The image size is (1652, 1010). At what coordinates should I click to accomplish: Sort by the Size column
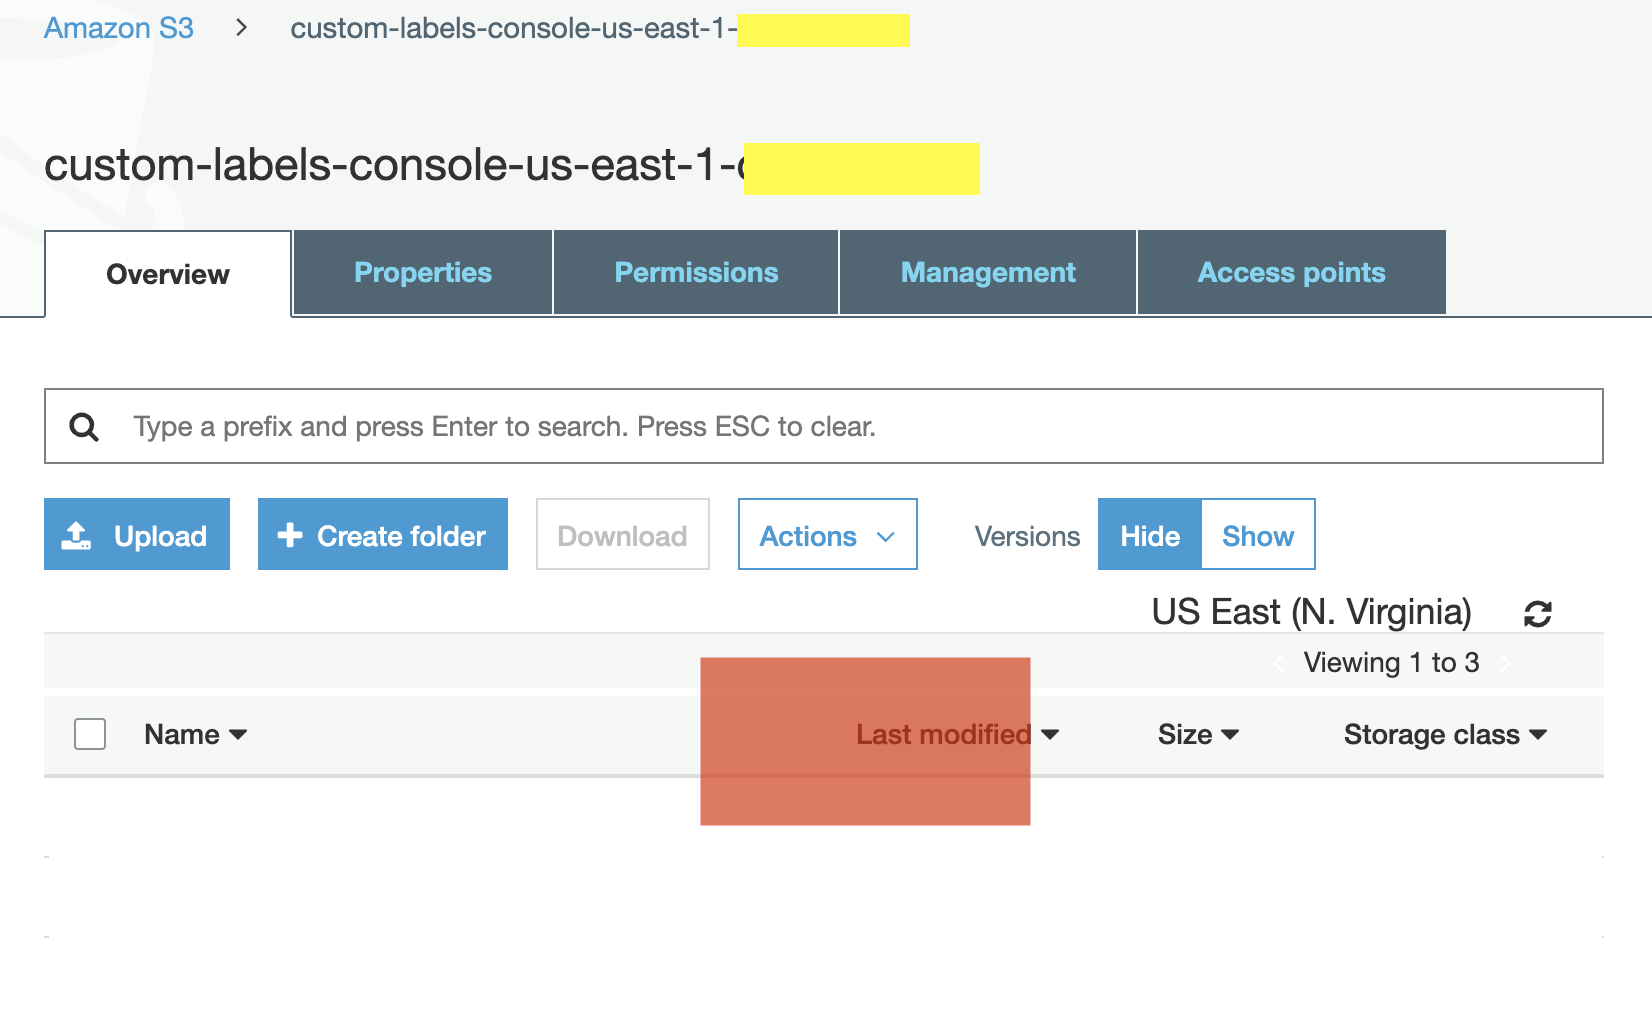click(1198, 734)
